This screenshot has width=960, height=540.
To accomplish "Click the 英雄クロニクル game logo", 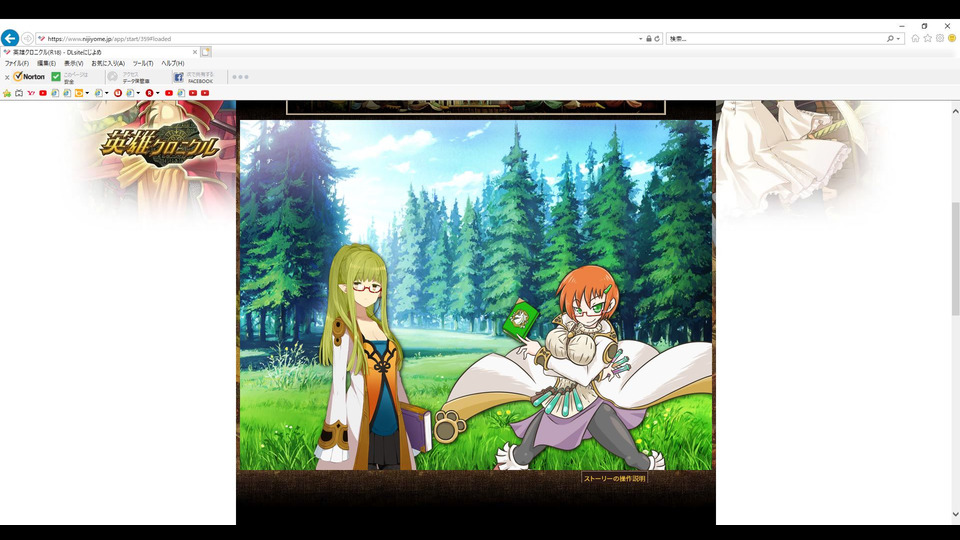I will (x=160, y=144).
